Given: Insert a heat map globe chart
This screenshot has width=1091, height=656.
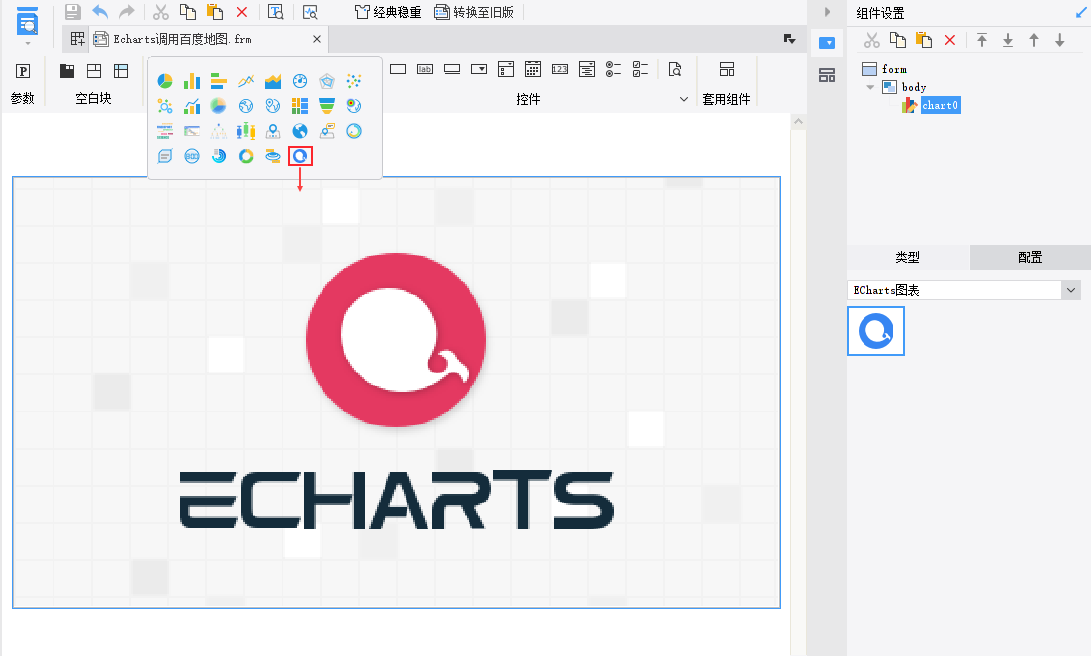Looking at the screenshot, I should [x=353, y=106].
